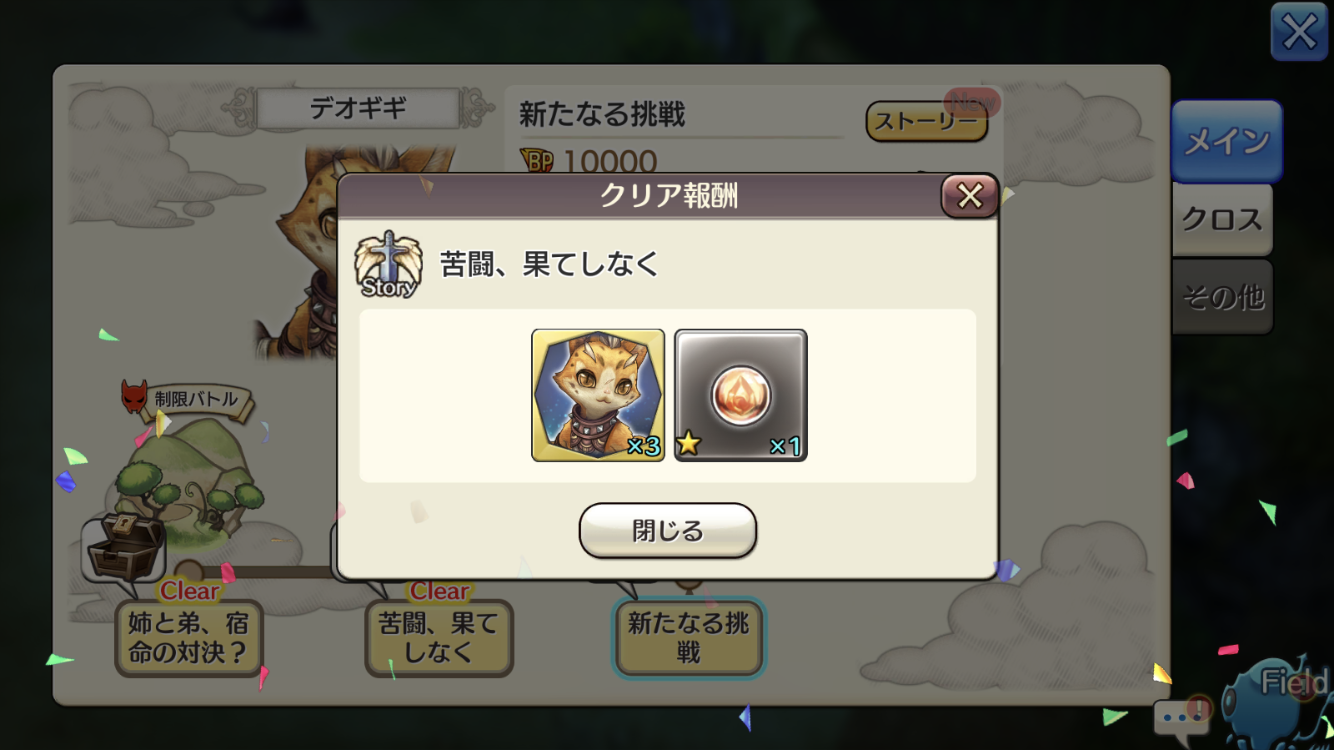The image size is (1334, 750).
Task: Click the red demon mask icon
Action: tap(134, 397)
